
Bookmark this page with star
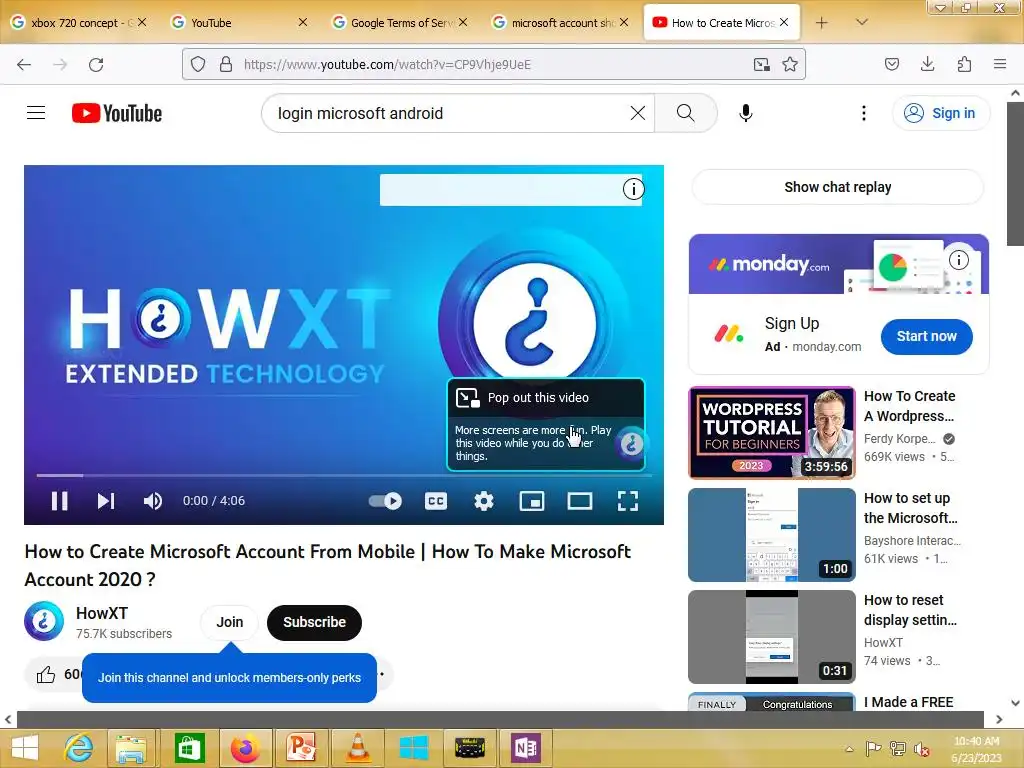(x=790, y=64)
